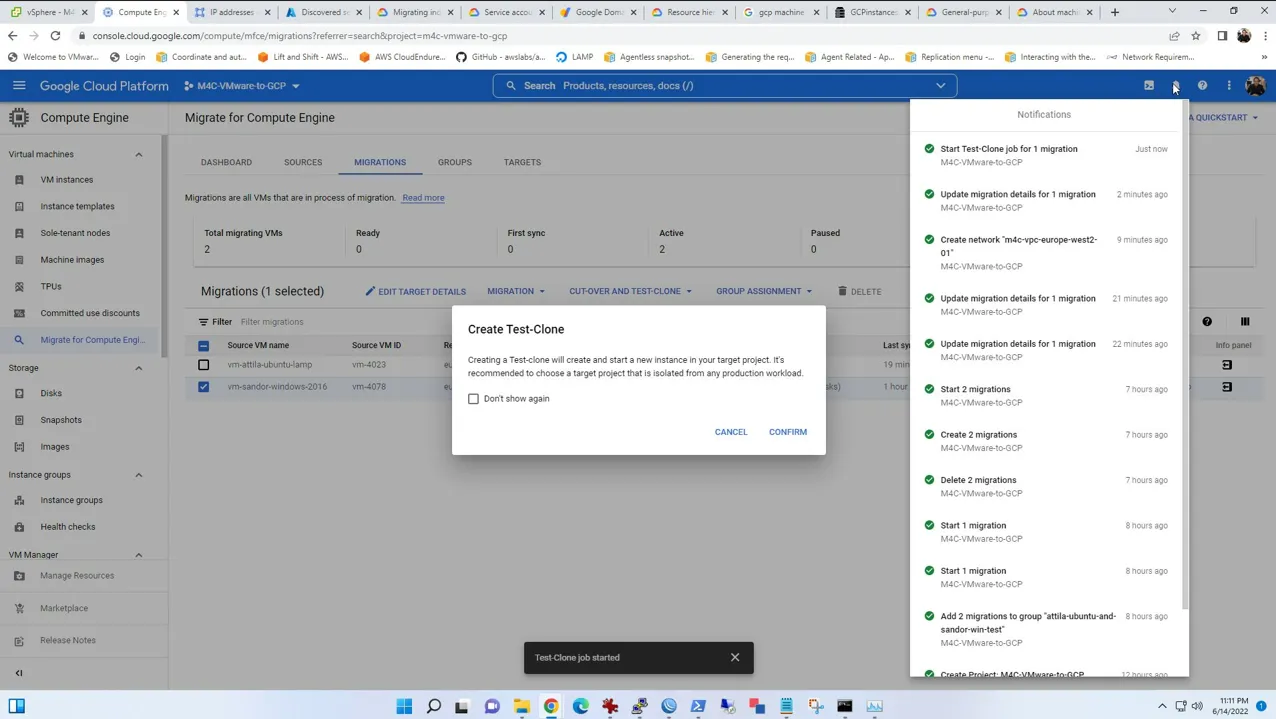
Task: Check the vm-attila-ubuntu-lamp row checkbox
Action: 204,365
